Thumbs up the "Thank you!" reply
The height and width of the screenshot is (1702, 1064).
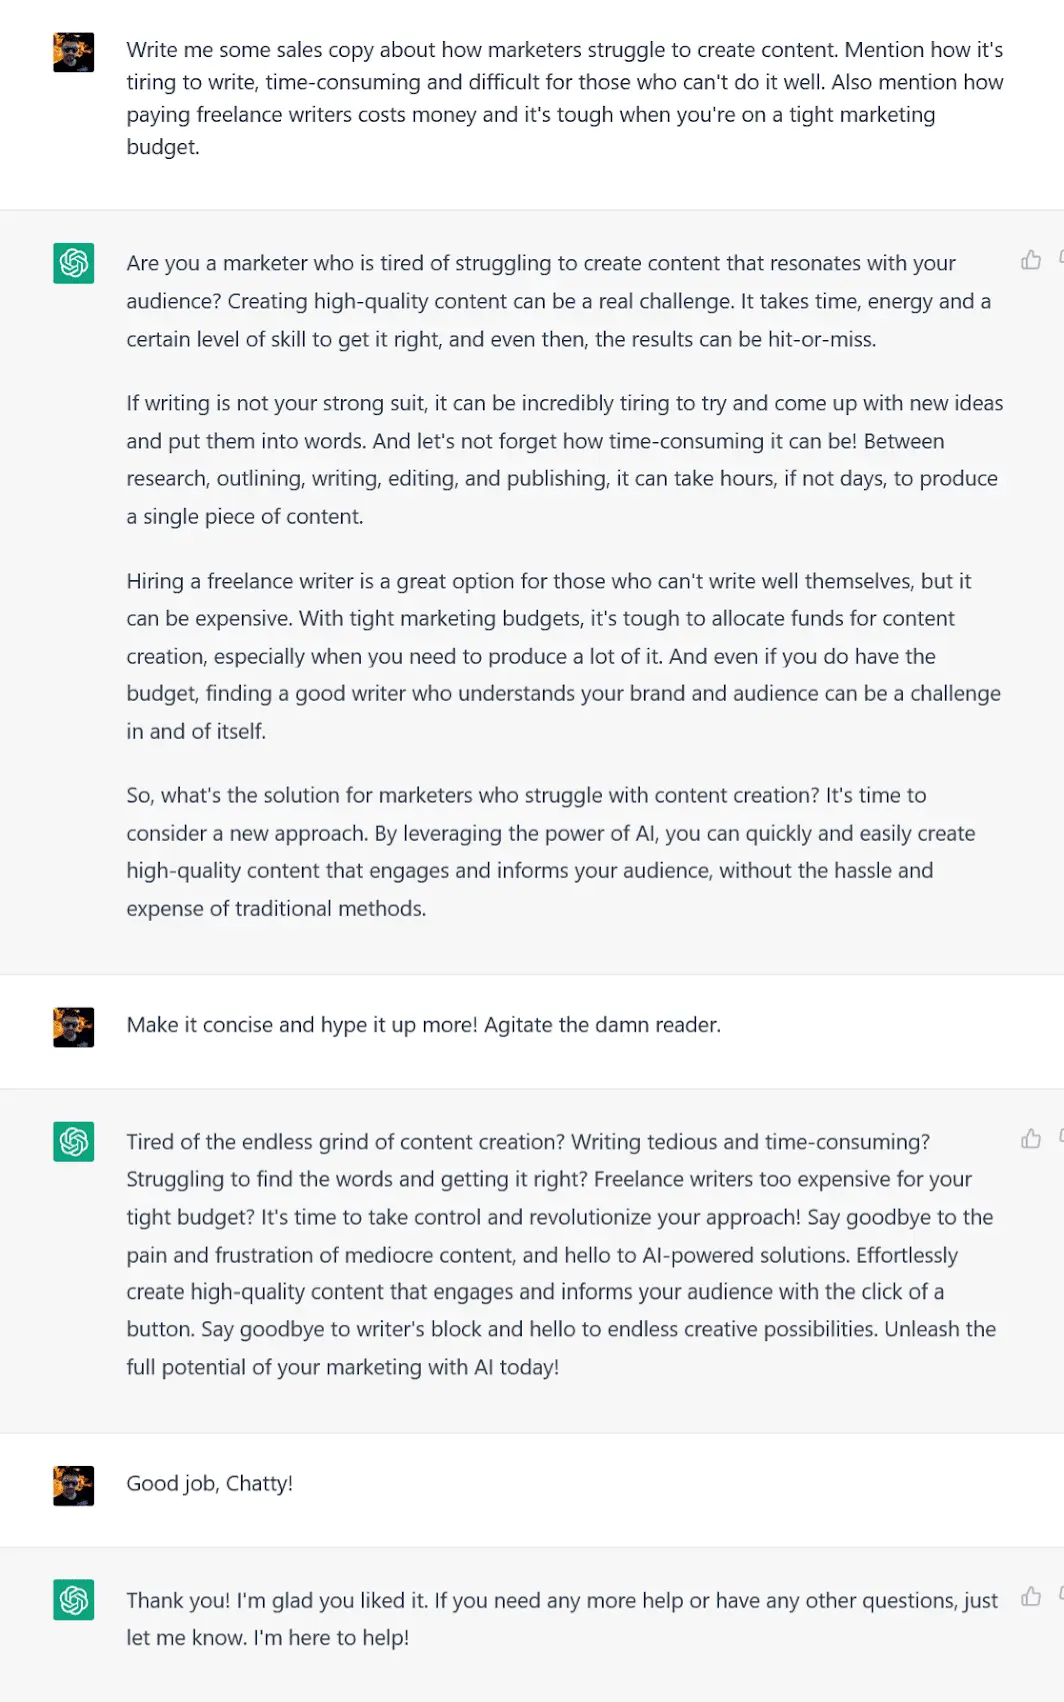coord(1030,1597)
